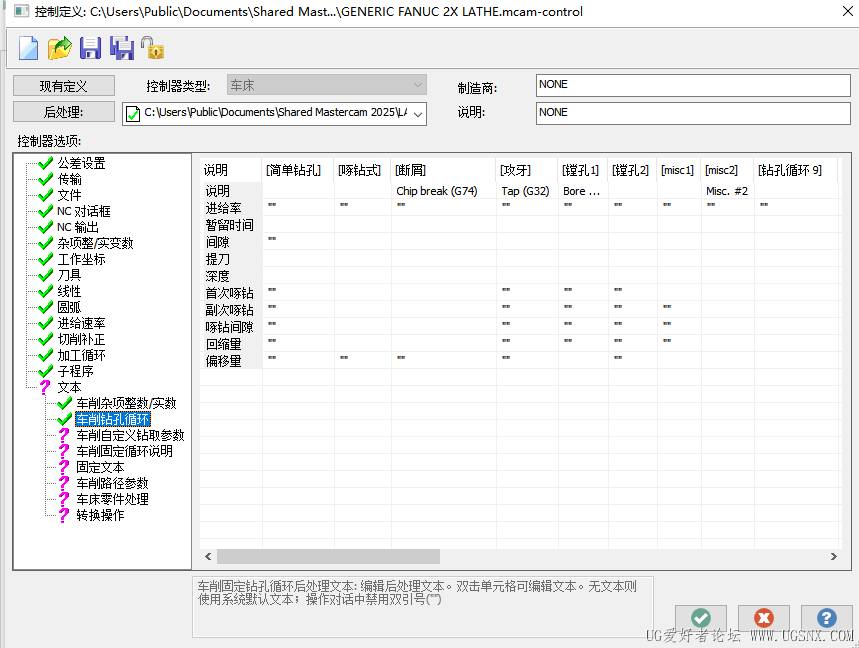Click the Misc. #2 cell
The height and width of the screenshot is (648, 859).
[727, 191]
